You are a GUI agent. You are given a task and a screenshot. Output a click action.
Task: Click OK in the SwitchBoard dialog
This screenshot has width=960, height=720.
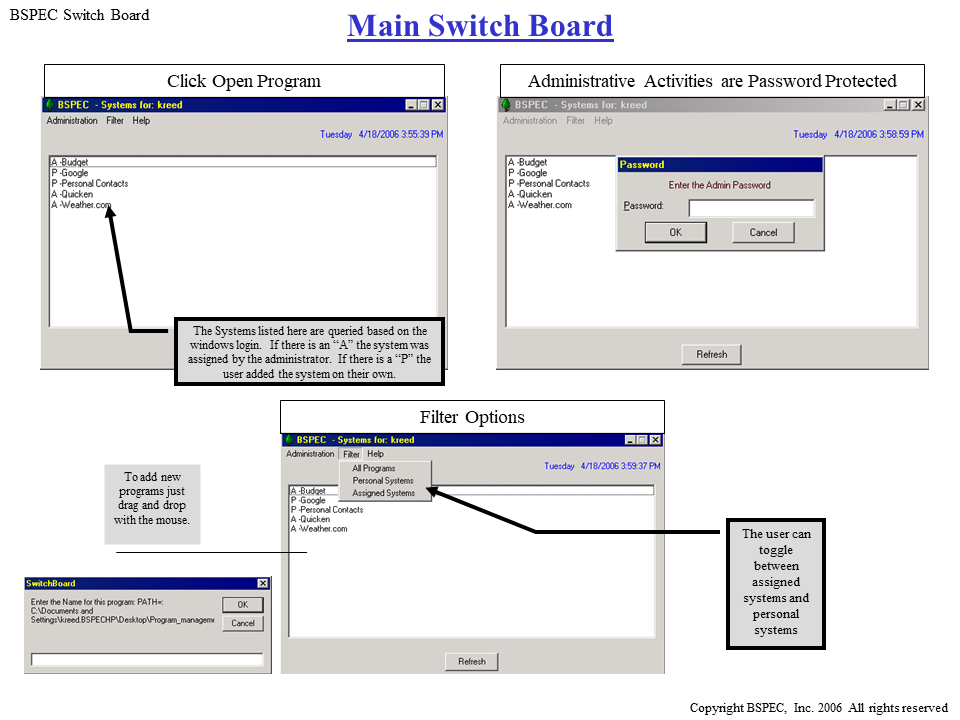tap(243, 604)
